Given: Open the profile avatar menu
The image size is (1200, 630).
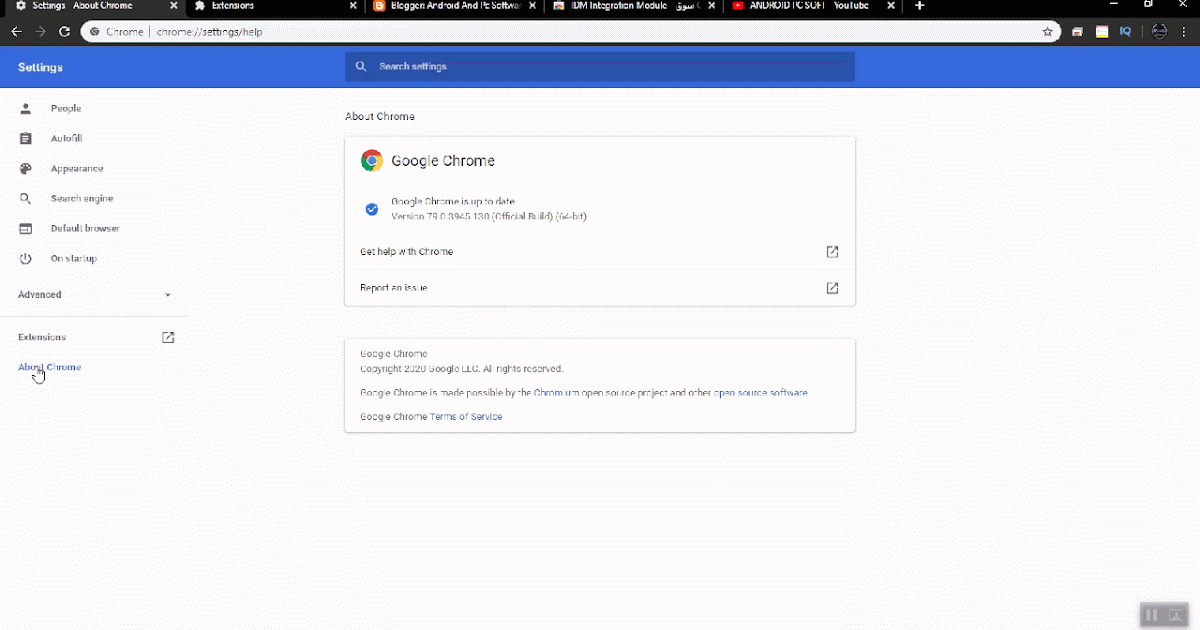Looking at the screenshot, I should click(1159, 32).
